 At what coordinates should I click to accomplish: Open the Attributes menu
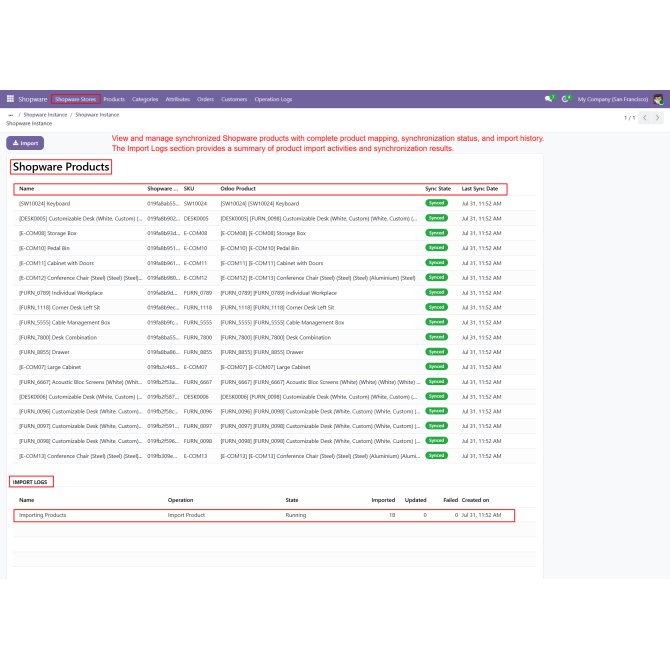pos(178,99)
